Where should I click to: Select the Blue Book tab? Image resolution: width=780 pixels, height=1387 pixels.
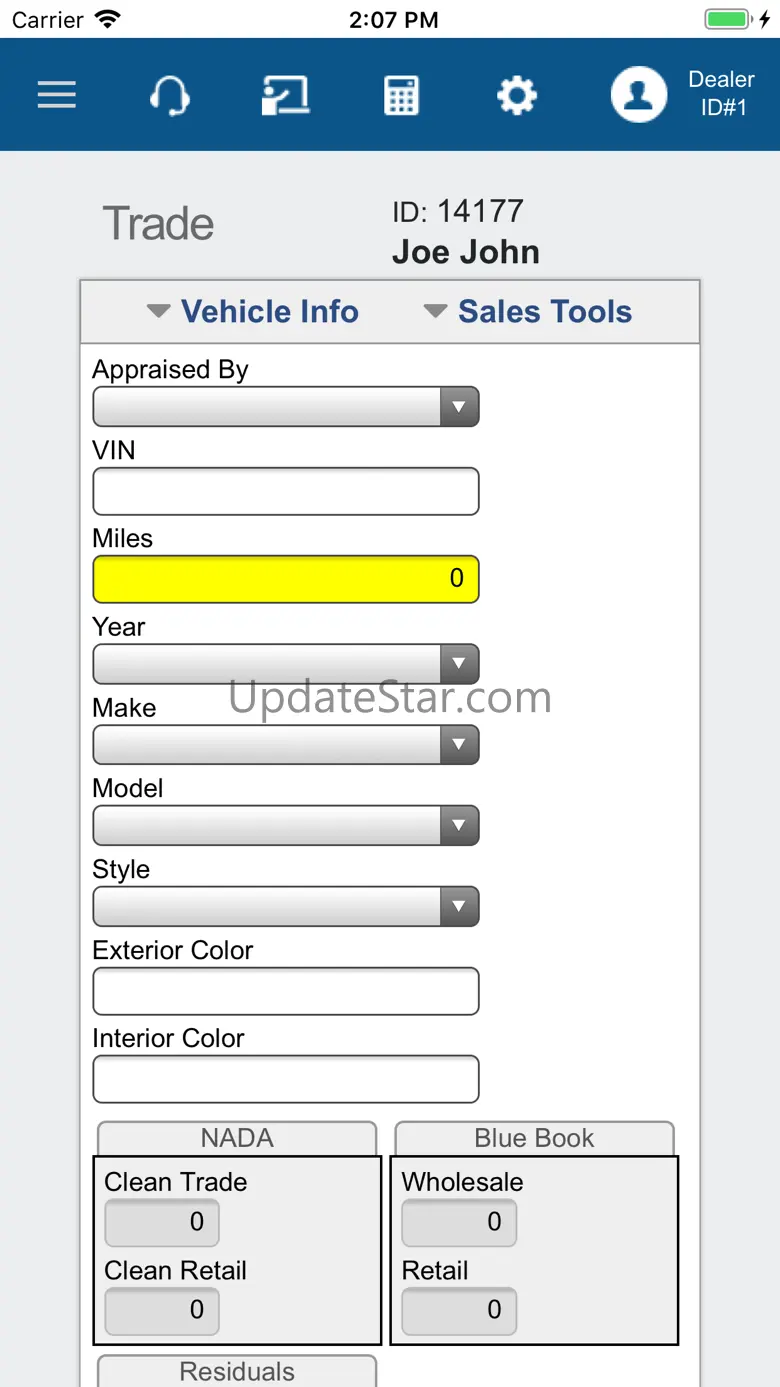pos(534,1138)
